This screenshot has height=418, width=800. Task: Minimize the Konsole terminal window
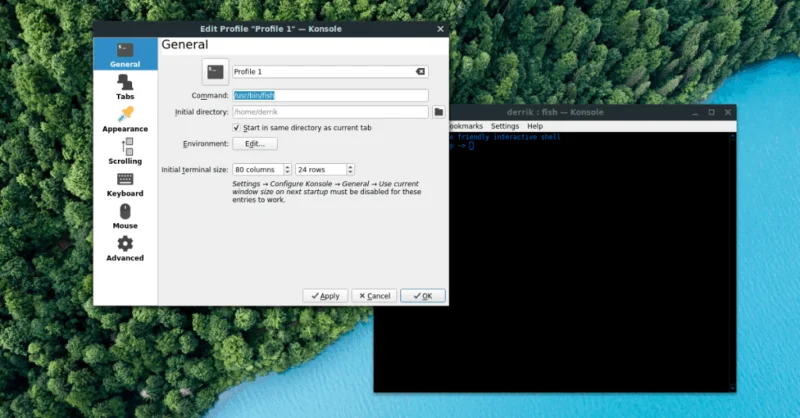695,112
